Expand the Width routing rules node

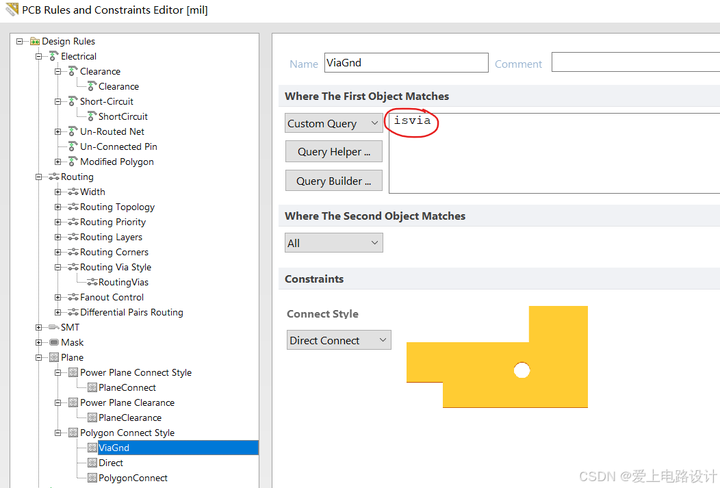pos(58,192)
